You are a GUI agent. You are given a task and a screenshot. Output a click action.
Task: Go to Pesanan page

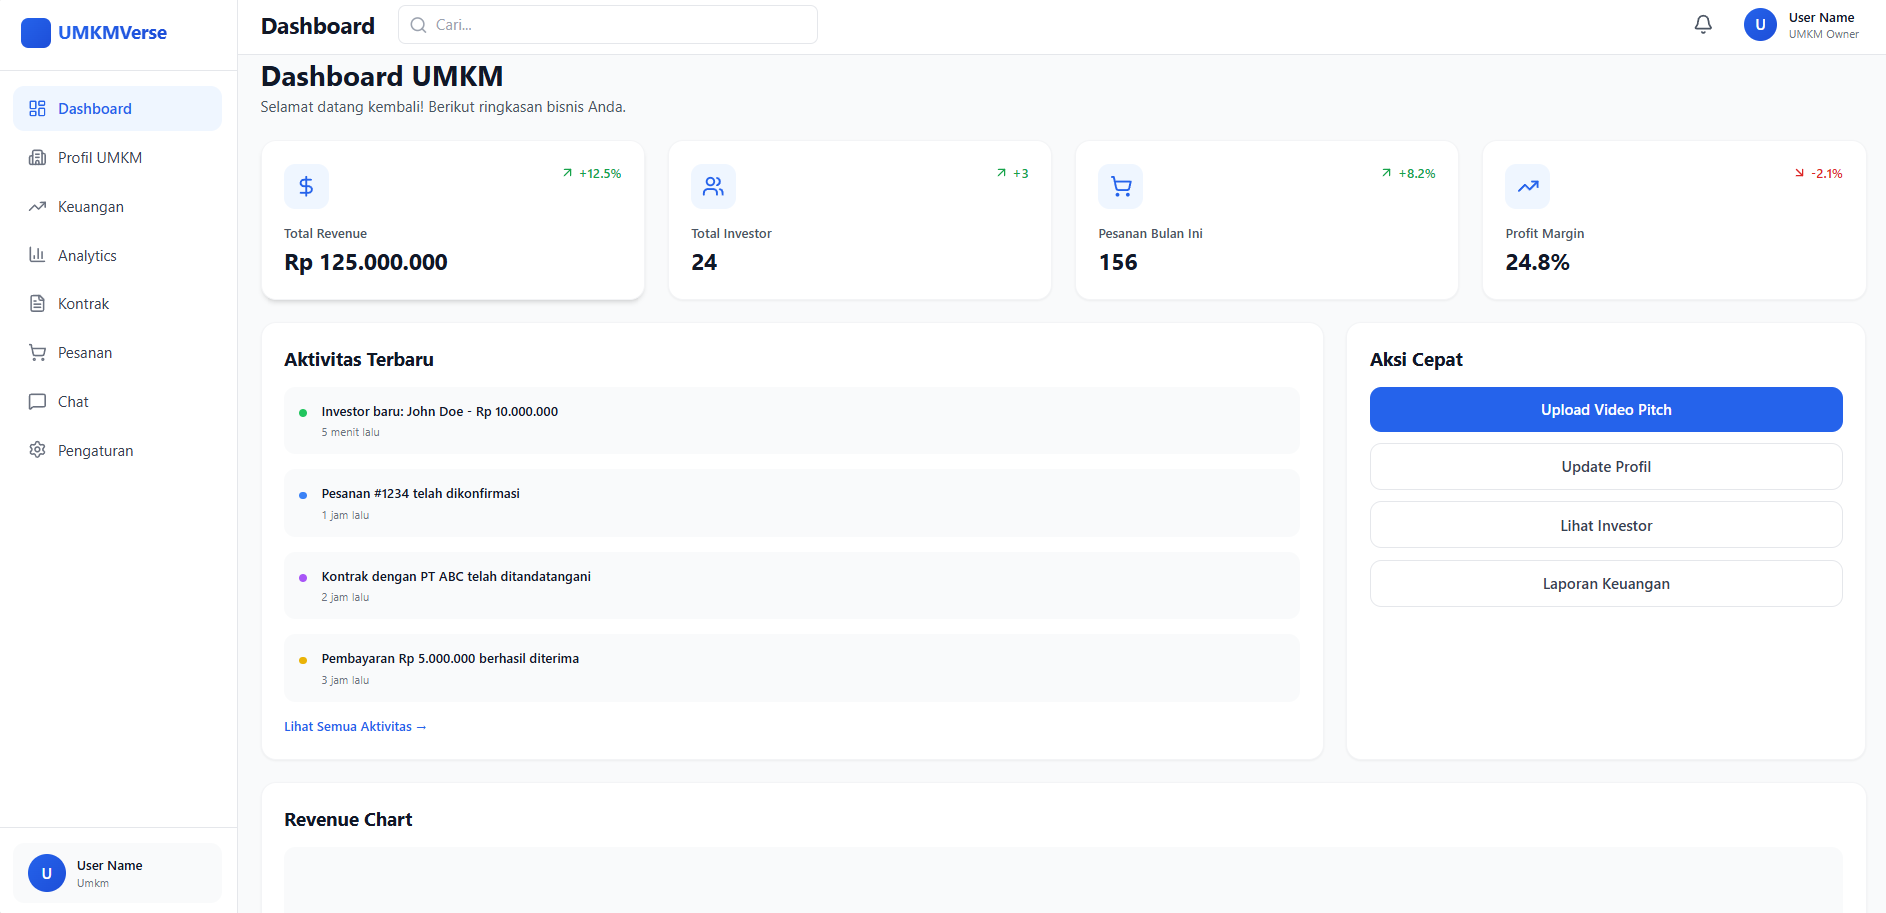coord(117,352)
